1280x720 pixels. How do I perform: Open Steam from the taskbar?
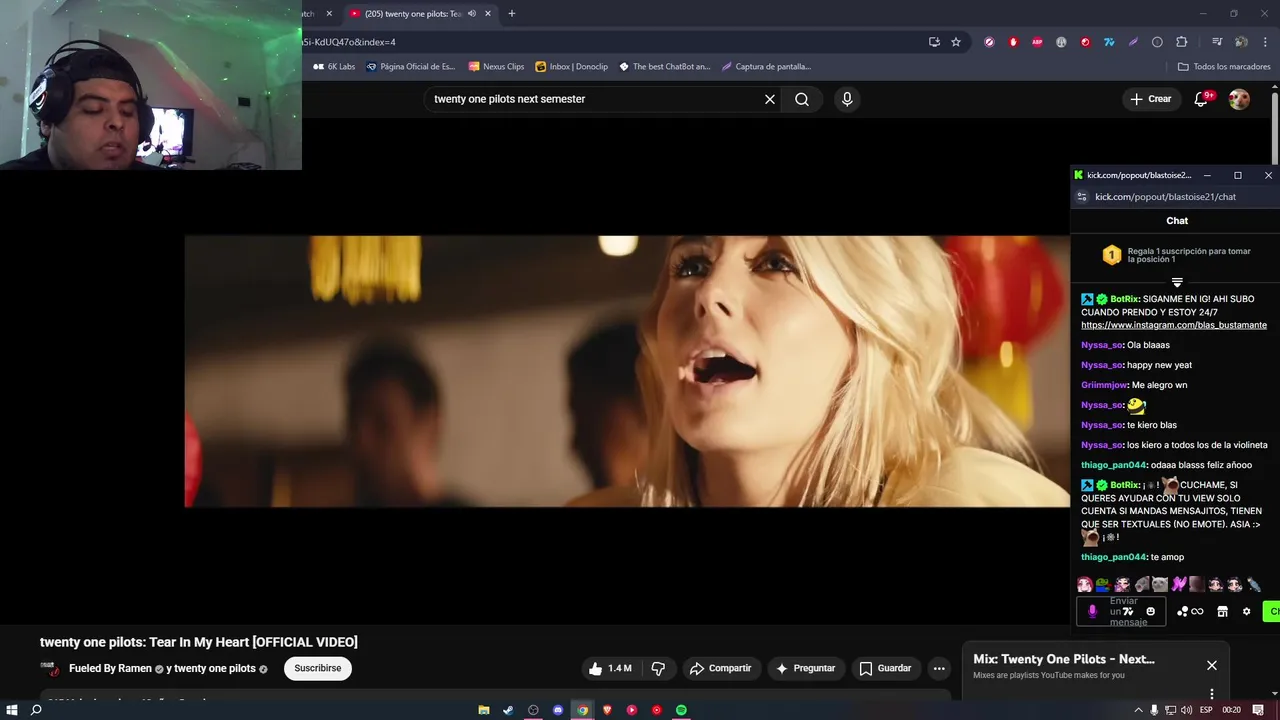pyautogui.click(x=508, y=710)
